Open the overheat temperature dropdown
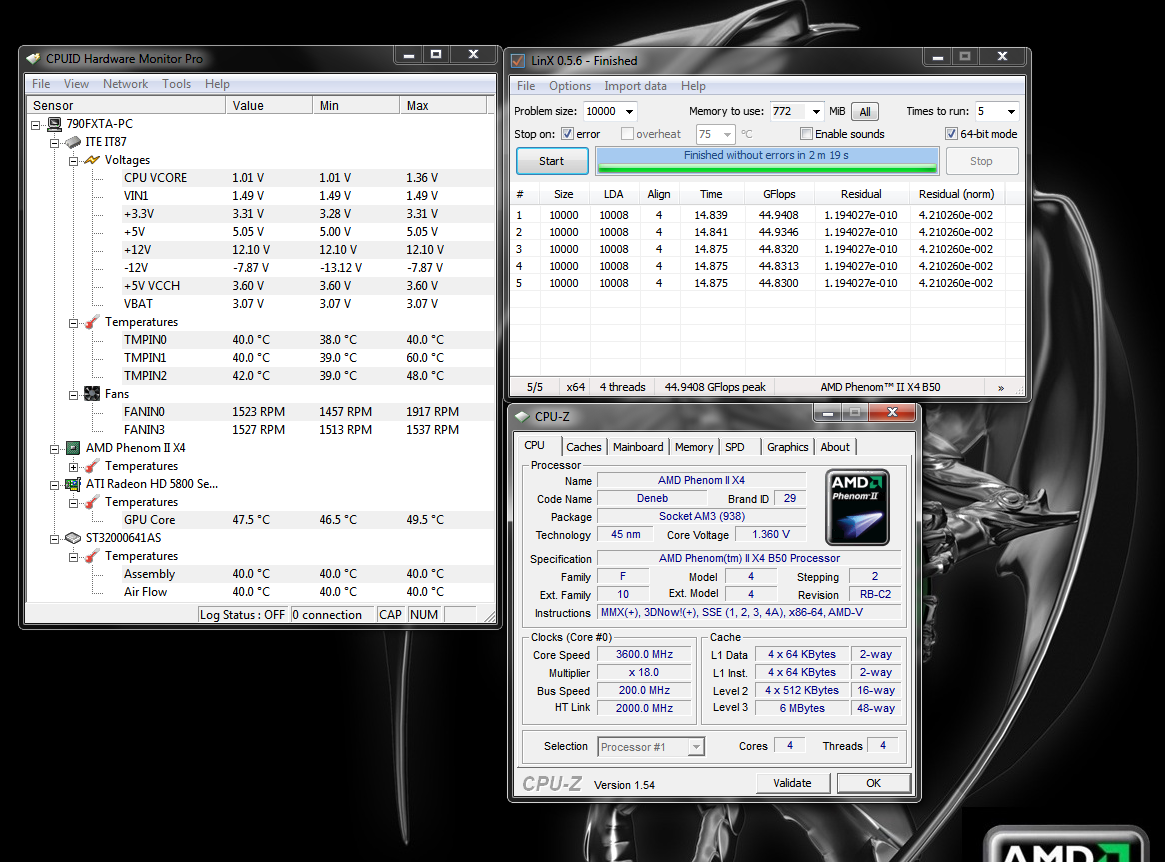This screenshot has width=1165, height=862. (x=727, y=135)
